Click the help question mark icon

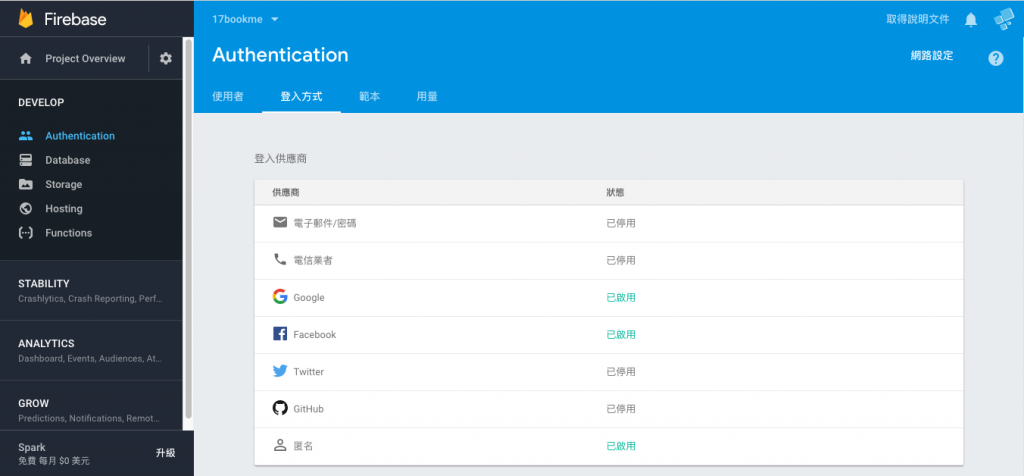(x=995, y=58)
